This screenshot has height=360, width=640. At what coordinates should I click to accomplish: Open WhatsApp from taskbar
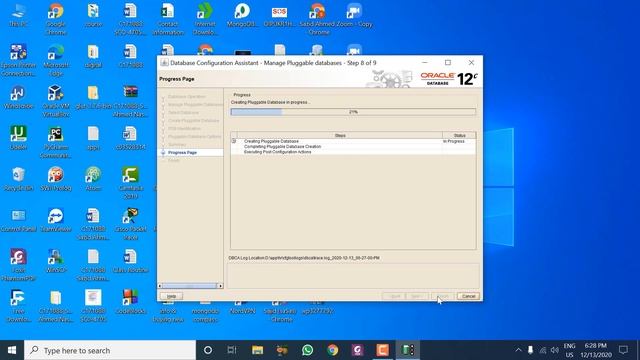coord(307,350)
